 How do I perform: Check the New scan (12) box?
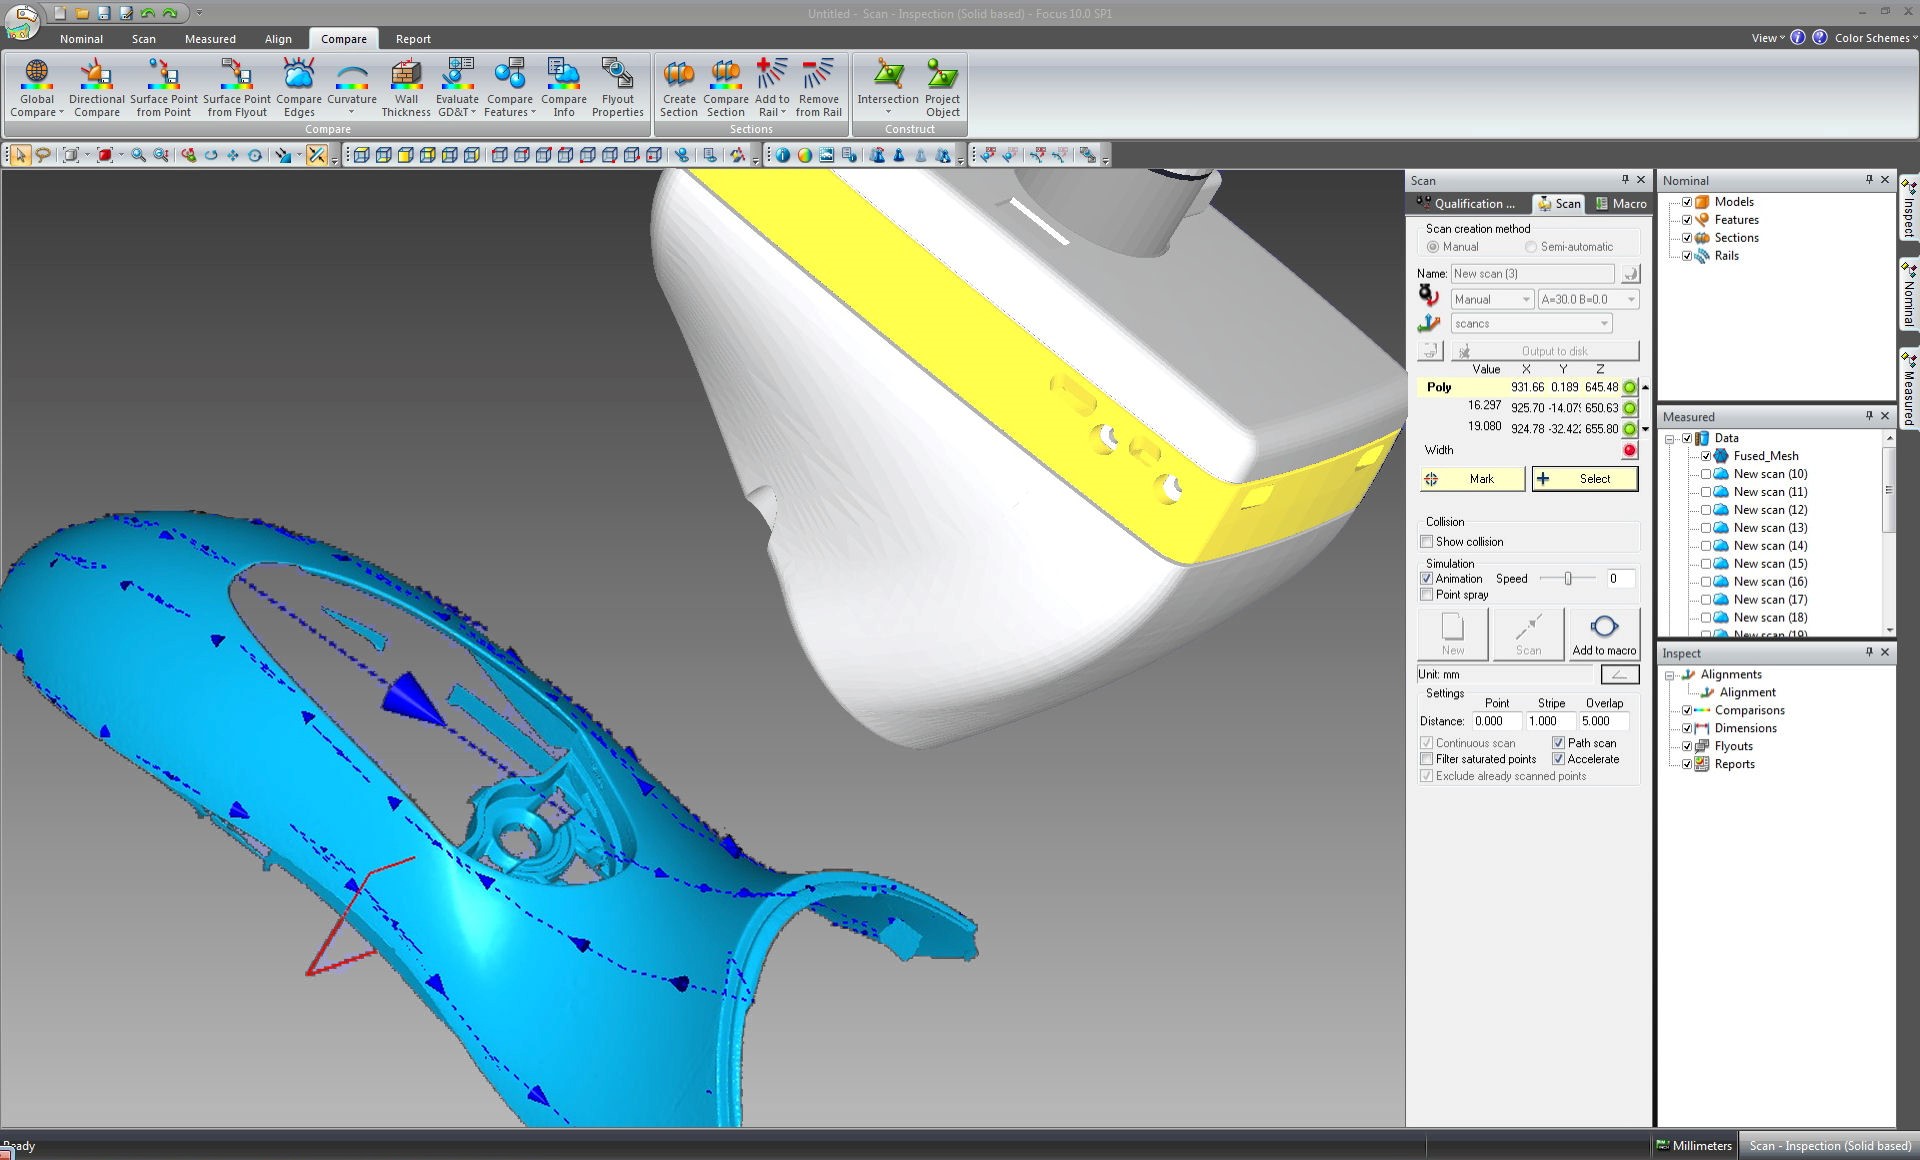click(x=1706, y=510)
